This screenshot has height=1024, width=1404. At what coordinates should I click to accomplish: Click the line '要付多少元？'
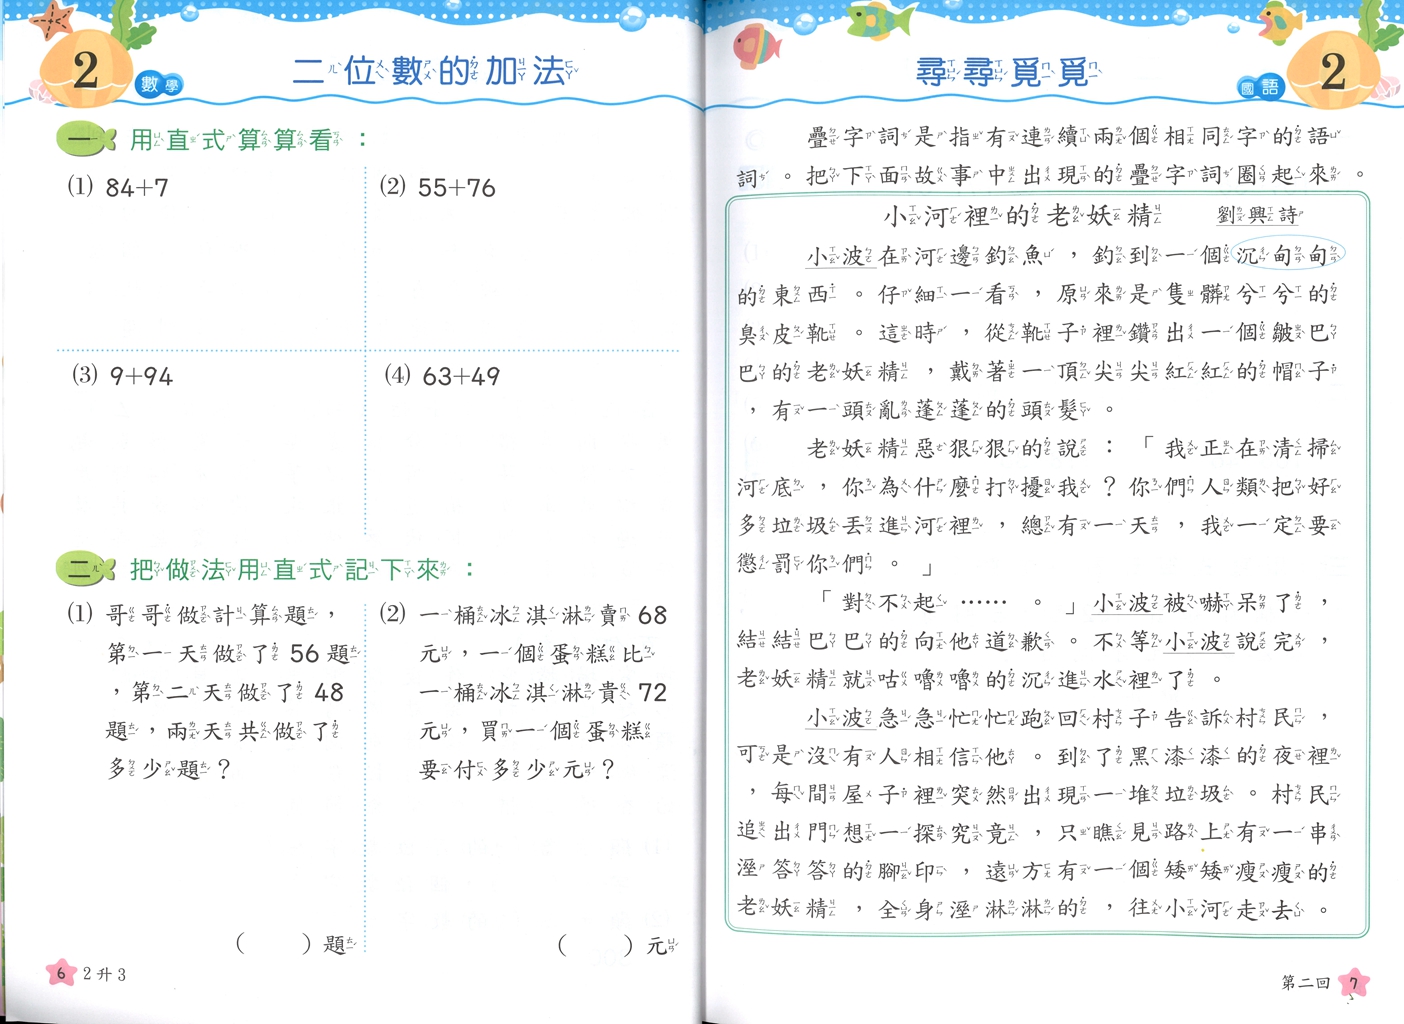(x=517, y=769)
